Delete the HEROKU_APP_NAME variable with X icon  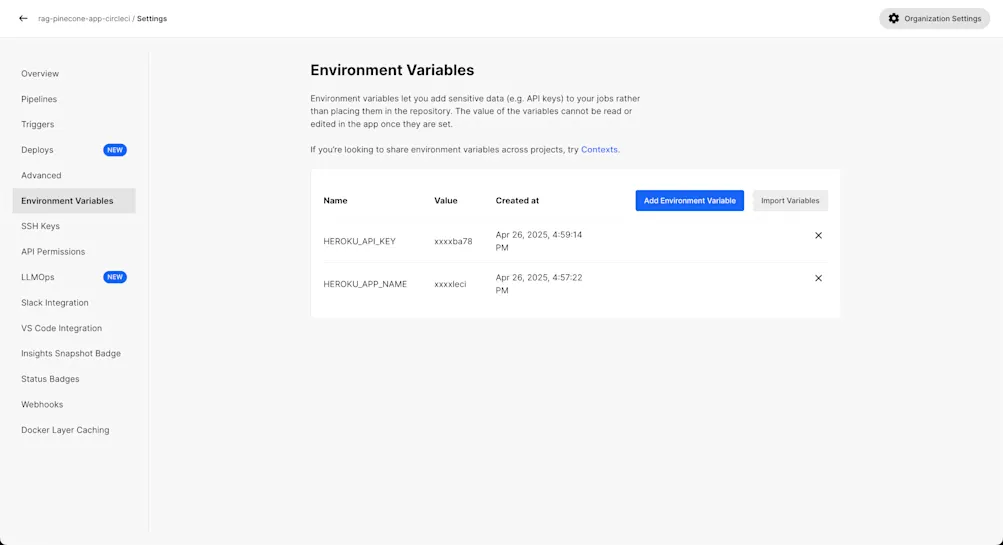pos(818,278)
